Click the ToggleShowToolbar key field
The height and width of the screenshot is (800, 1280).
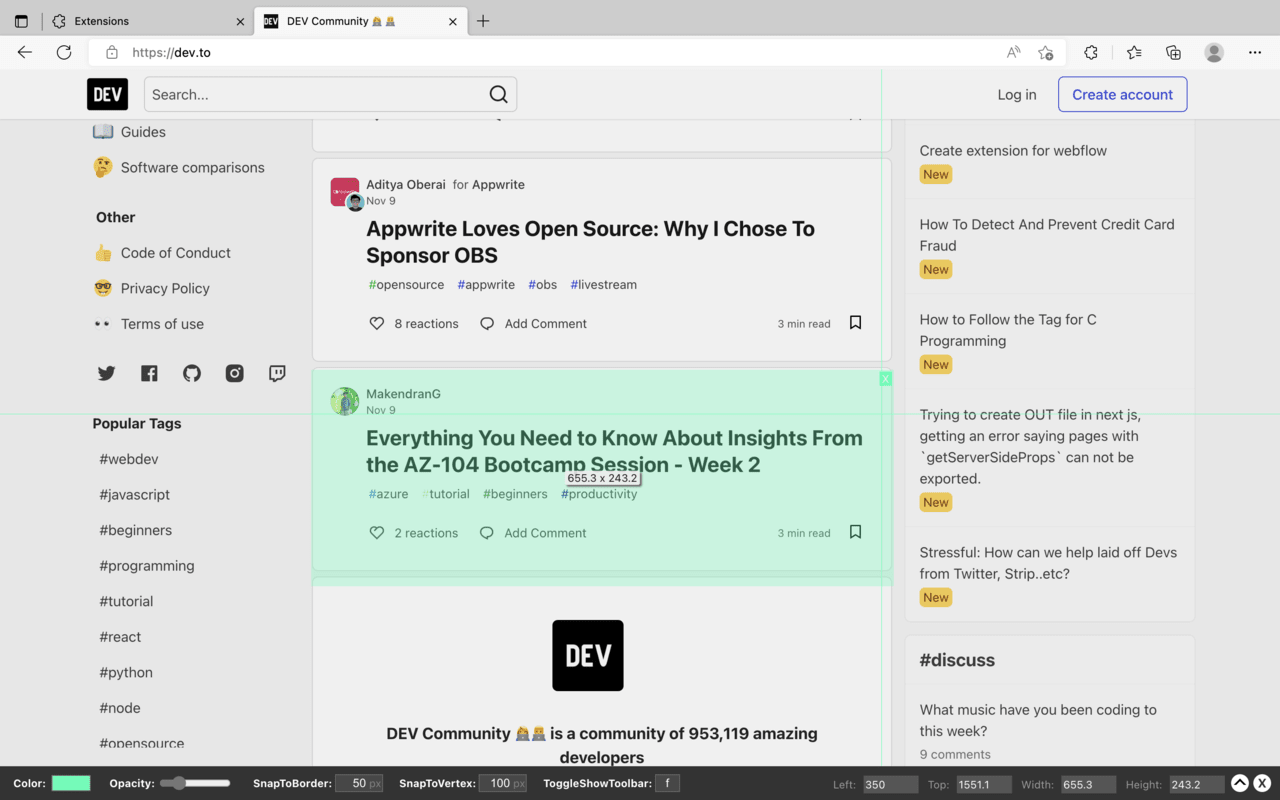[668, 783]
